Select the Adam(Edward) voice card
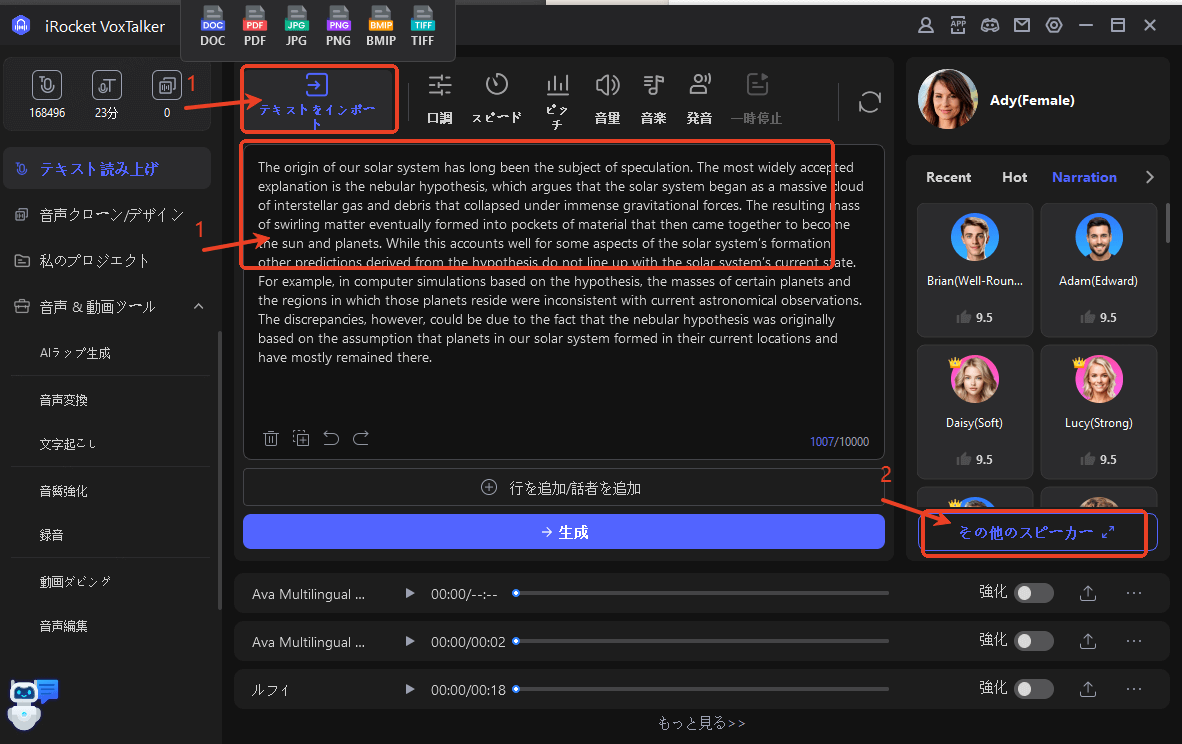The height and width of the screenshot is (744, 1182). click(1098, 270)
